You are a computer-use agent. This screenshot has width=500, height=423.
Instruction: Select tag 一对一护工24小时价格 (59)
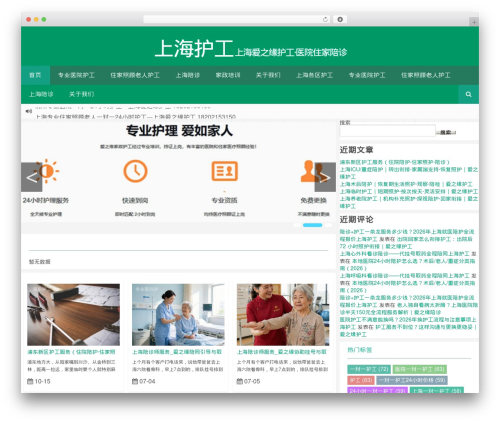click(x=412, y=380)
